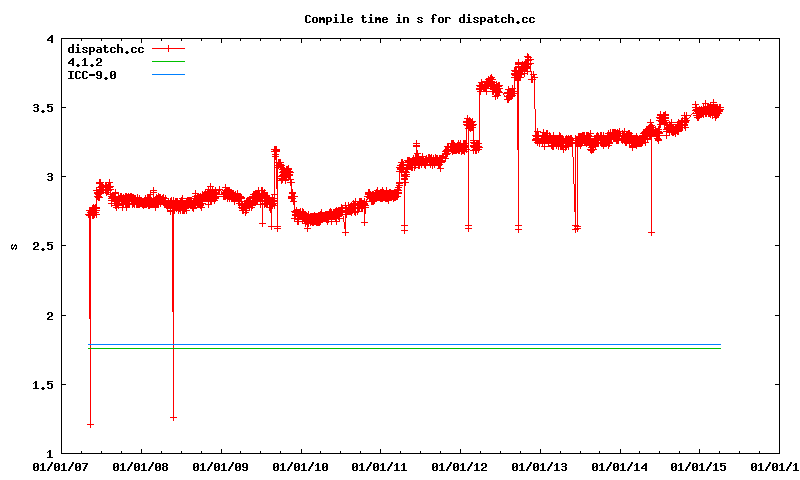Click the y-axis label "s"
Screen dimensions: 800x480
(x=14, y=246)
